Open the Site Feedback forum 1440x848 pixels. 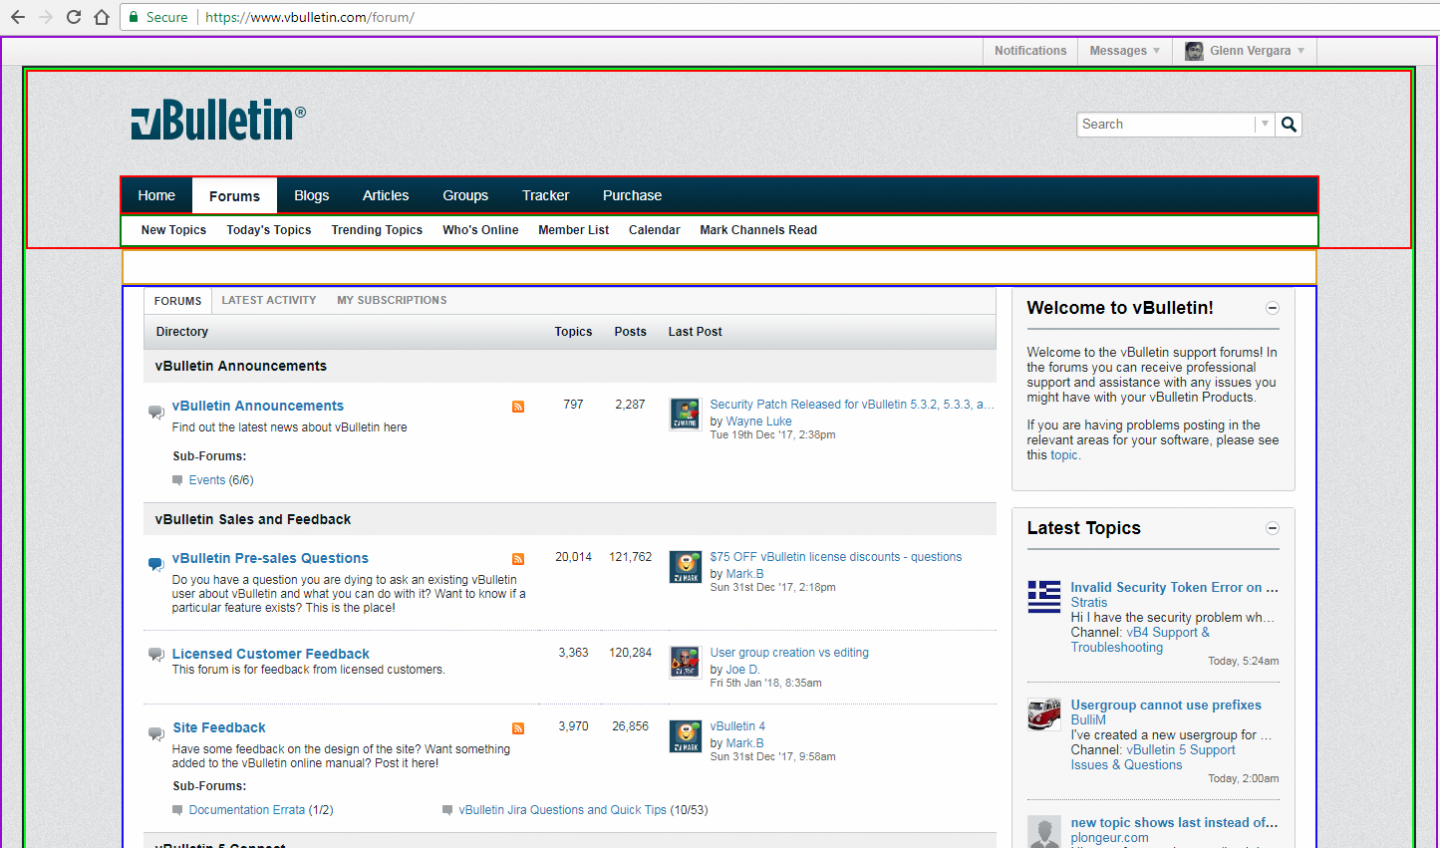click(219, 728)
